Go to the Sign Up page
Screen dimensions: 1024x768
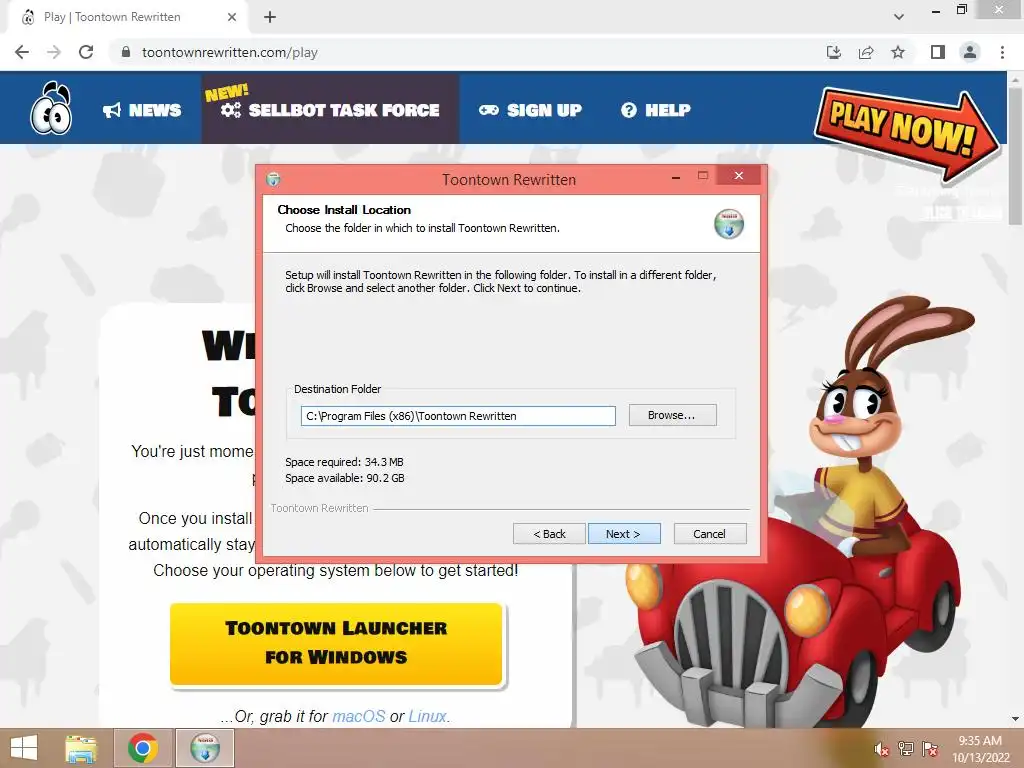[530, 110]
